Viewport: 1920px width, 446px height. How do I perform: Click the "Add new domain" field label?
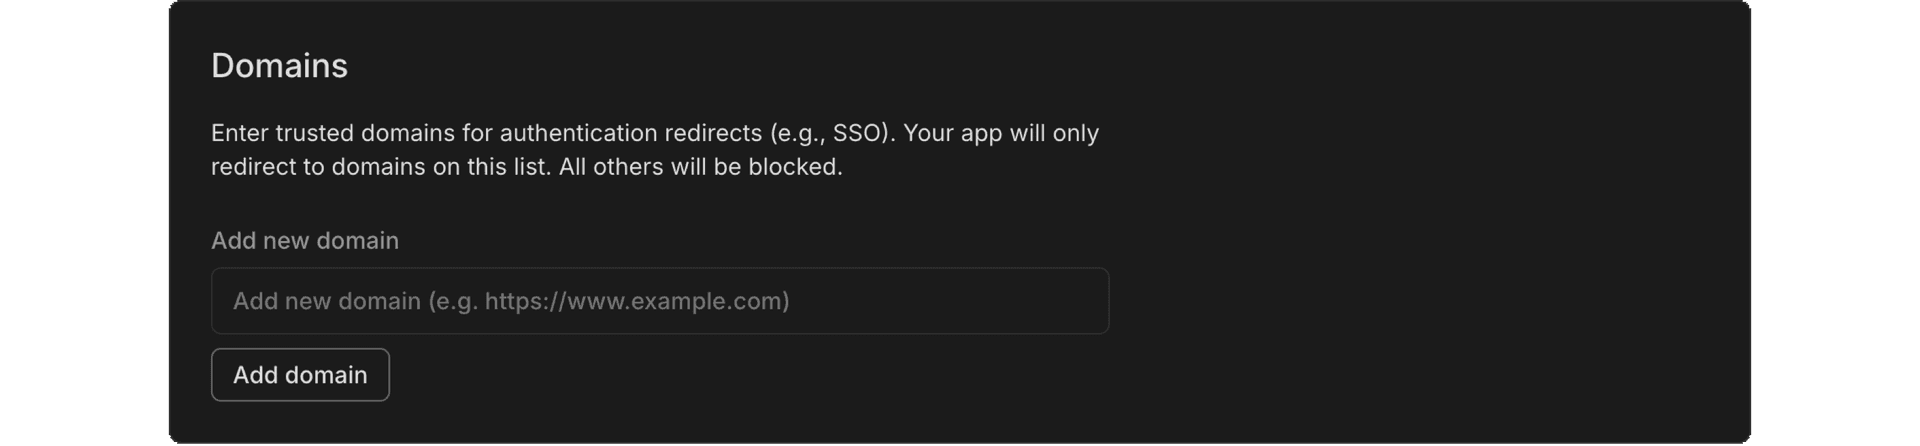pyautogui.click(x=305, y=241)
